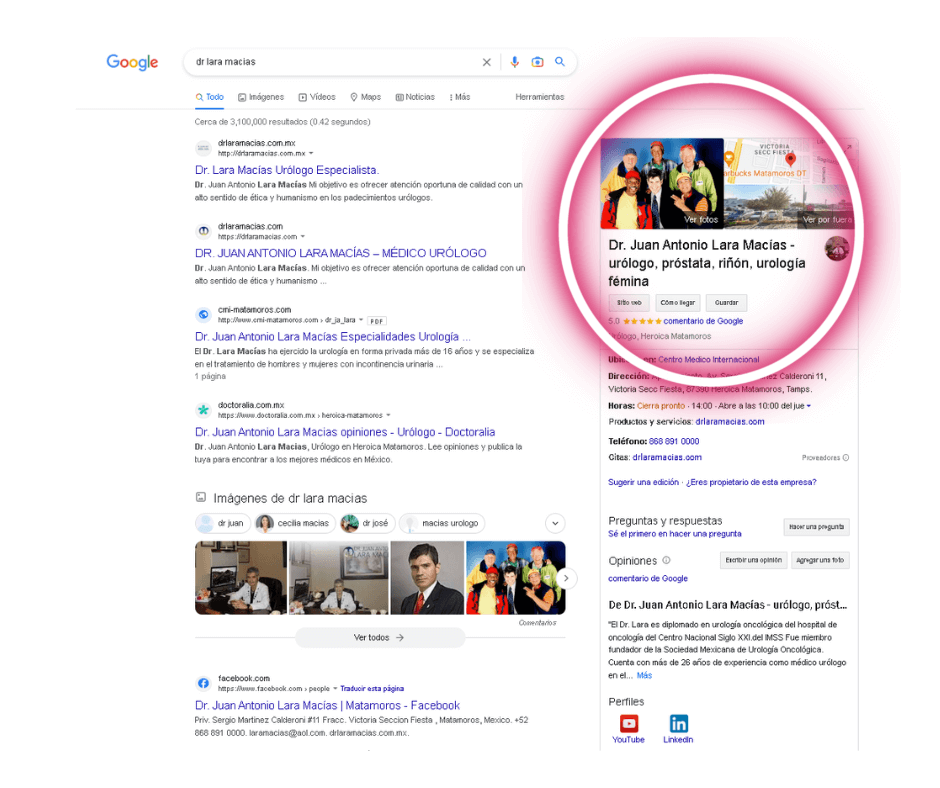
Task: Start voice search with microphone icon
Action: [514, 62]
